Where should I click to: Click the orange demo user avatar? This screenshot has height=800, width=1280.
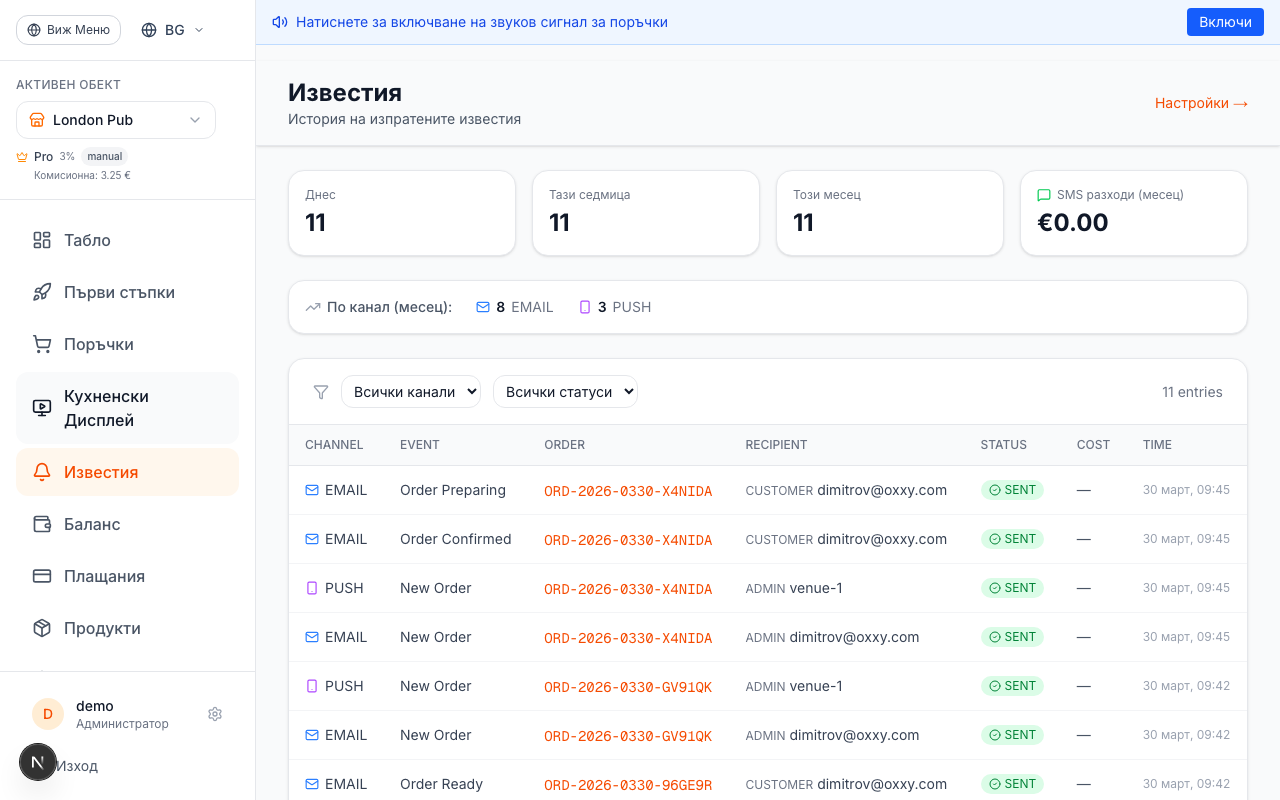click(47, 714)
